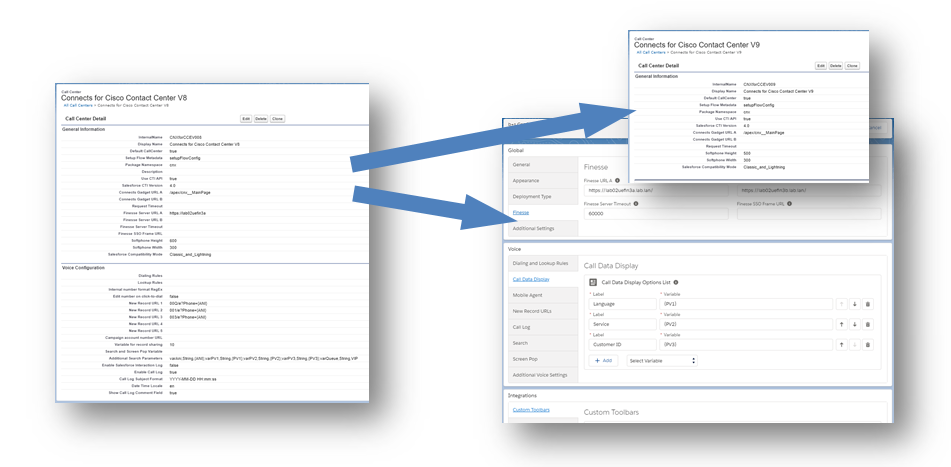Open All Call Centers link in V9 window
Viewport: 951px width, 467px height.
[650, 53]
